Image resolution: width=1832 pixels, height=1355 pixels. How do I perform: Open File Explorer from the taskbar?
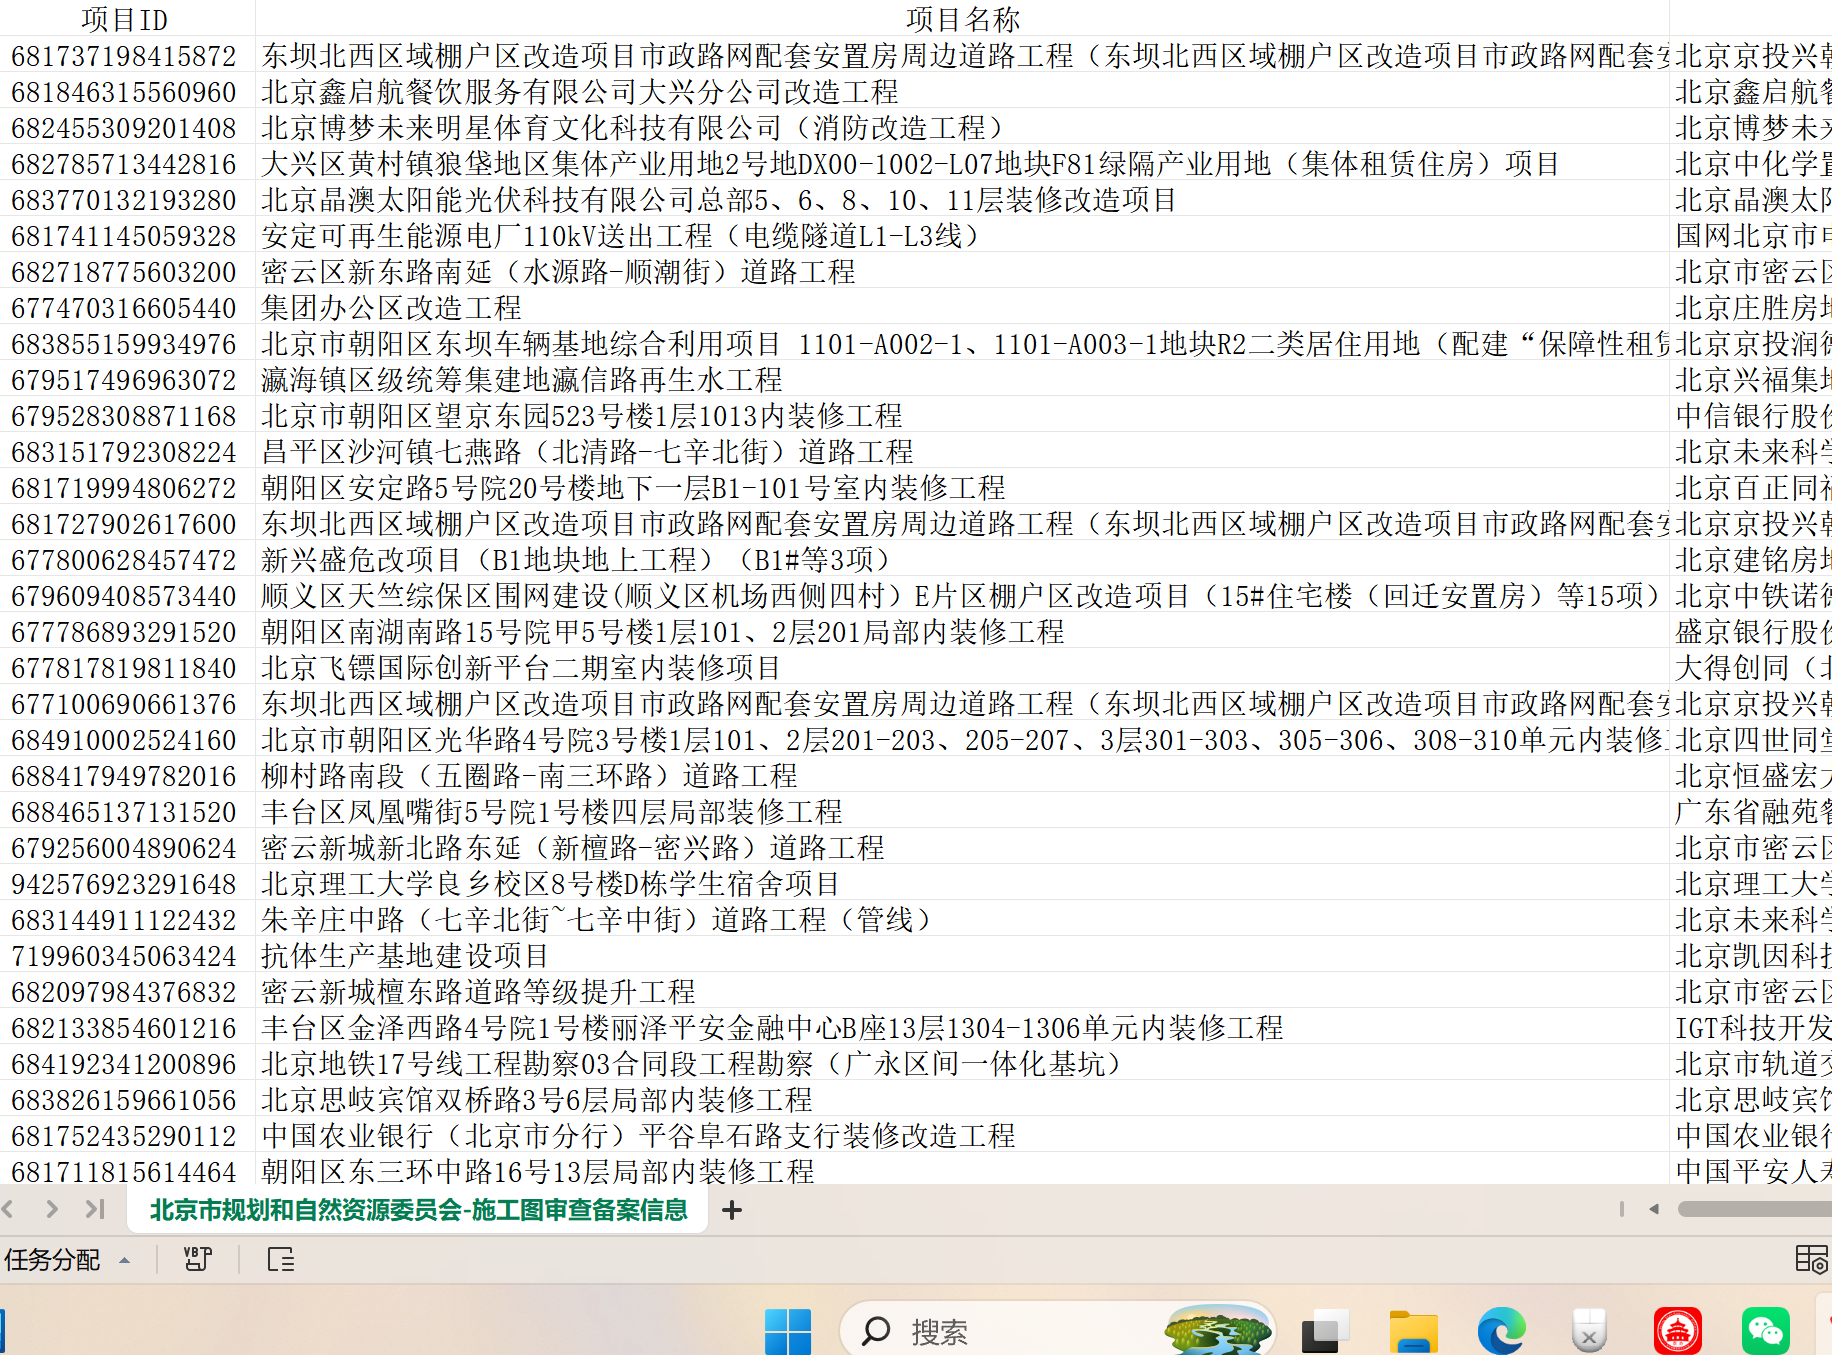pos(1413,1331)
